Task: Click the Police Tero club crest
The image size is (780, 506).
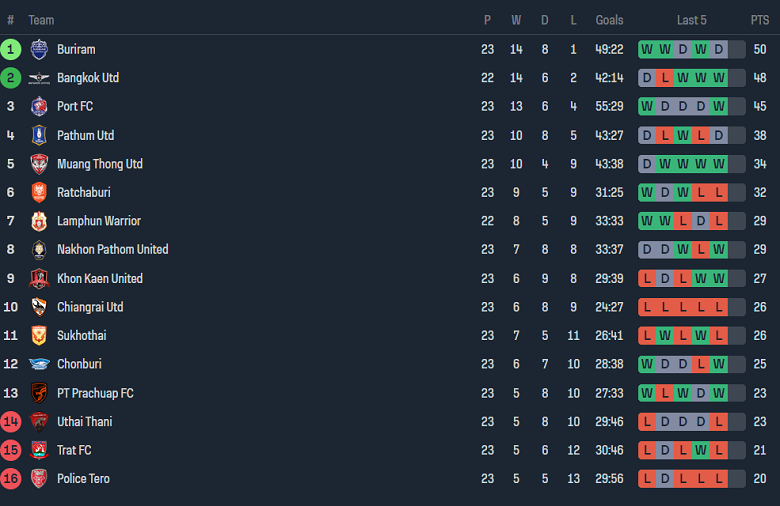Action: click(x=39, y=479)
